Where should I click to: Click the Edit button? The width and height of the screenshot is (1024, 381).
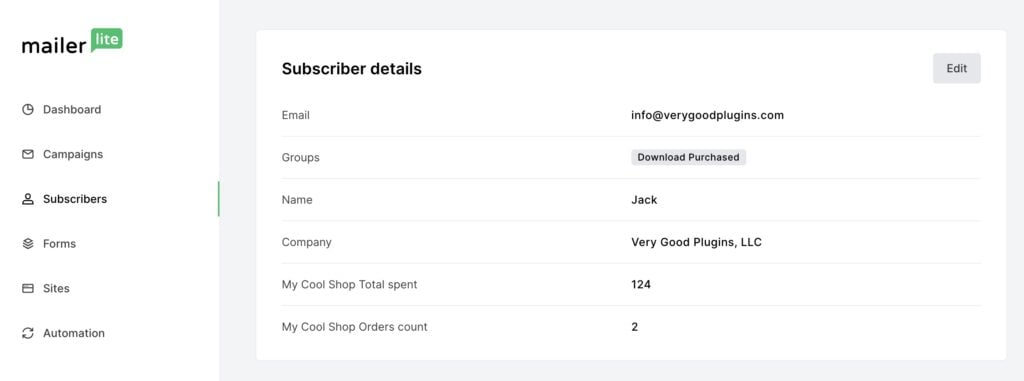tap(957, 68)
